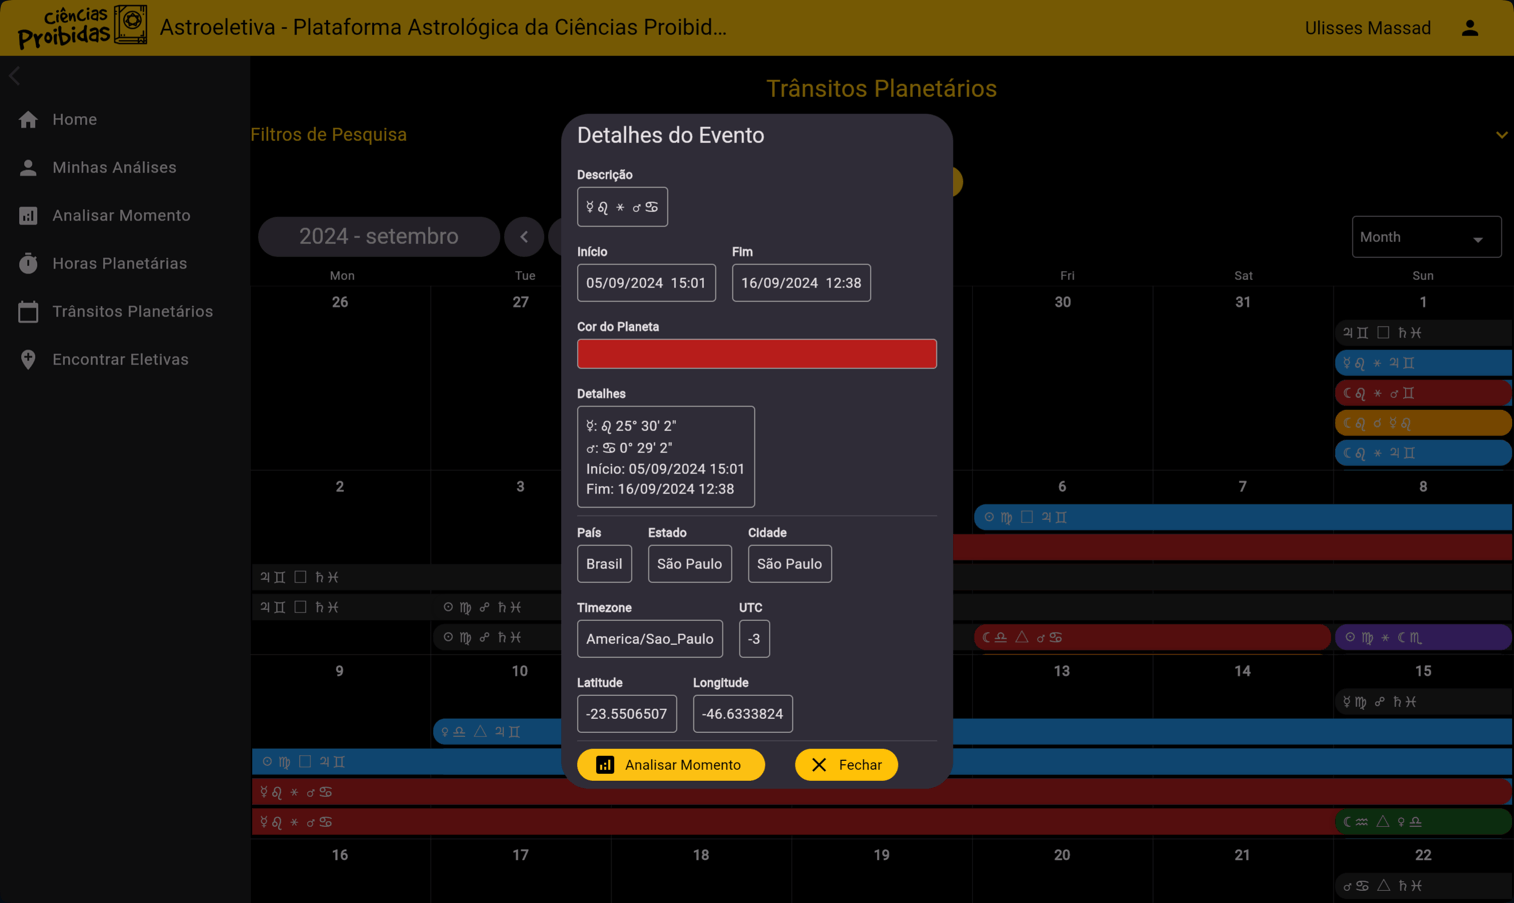Click the red Cor do Planeta swatch
The height and width of the screenshot is (903, 1514).
tap(756, 354)
